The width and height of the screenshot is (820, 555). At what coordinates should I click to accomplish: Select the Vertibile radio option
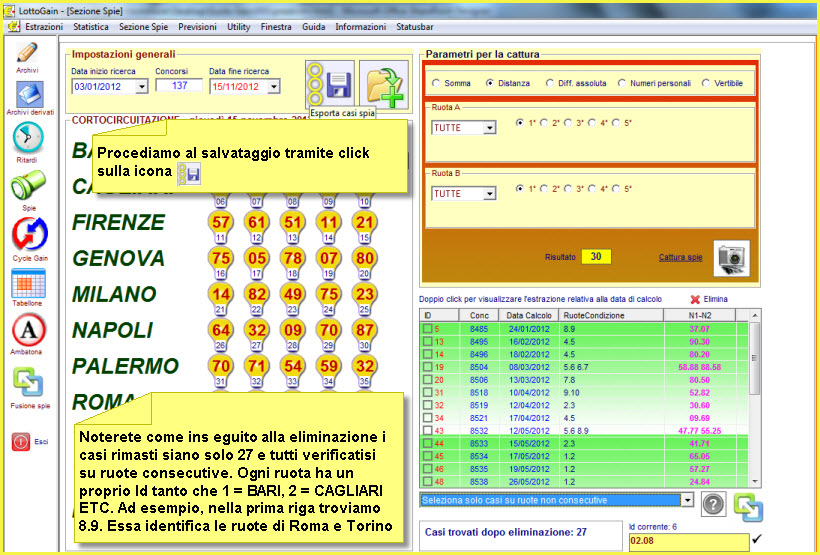[x=706, y=83]
